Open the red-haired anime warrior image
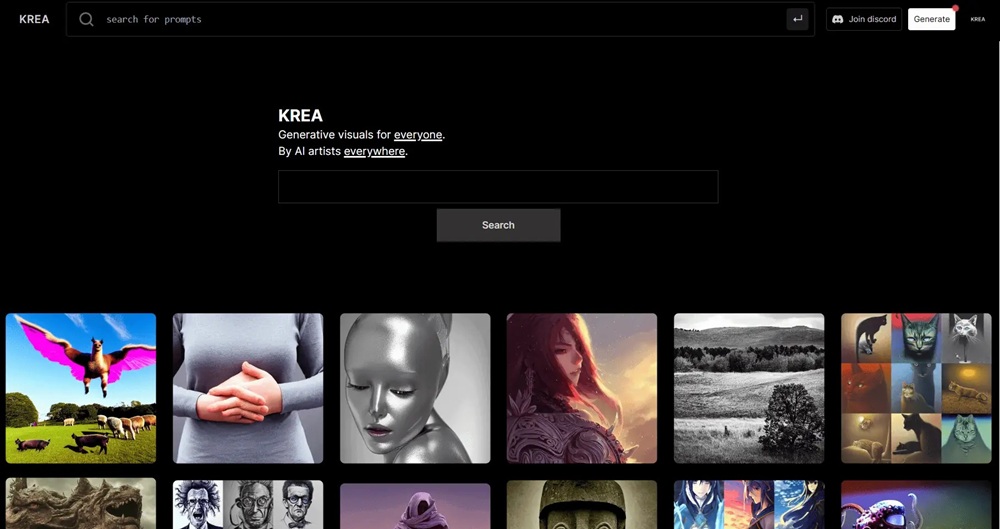Viewport: 1000px width, 529px height. click(582, 388)
